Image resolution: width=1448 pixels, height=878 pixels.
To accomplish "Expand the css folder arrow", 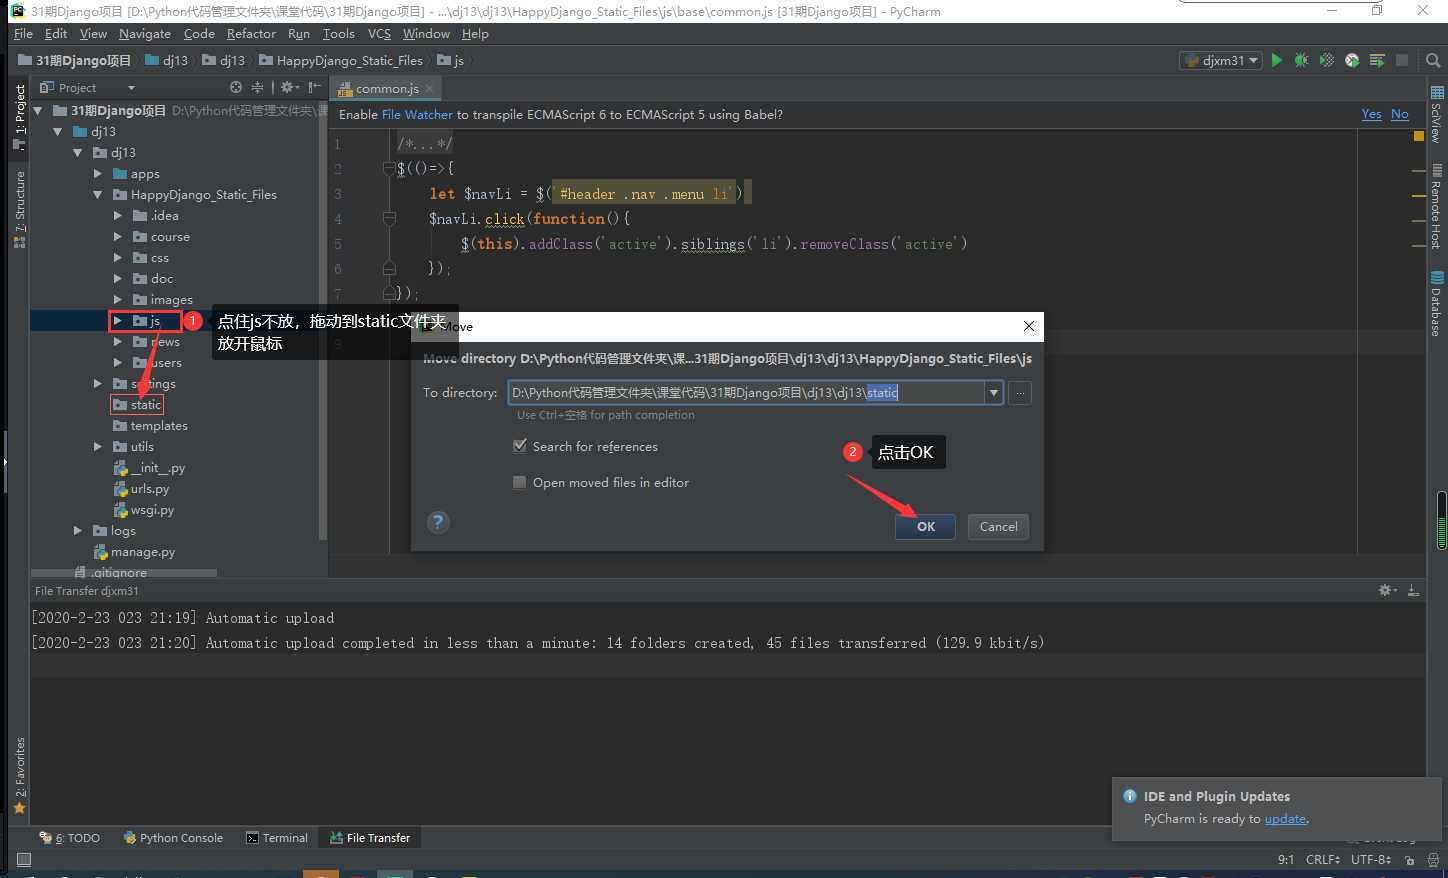I will (118, 257).
